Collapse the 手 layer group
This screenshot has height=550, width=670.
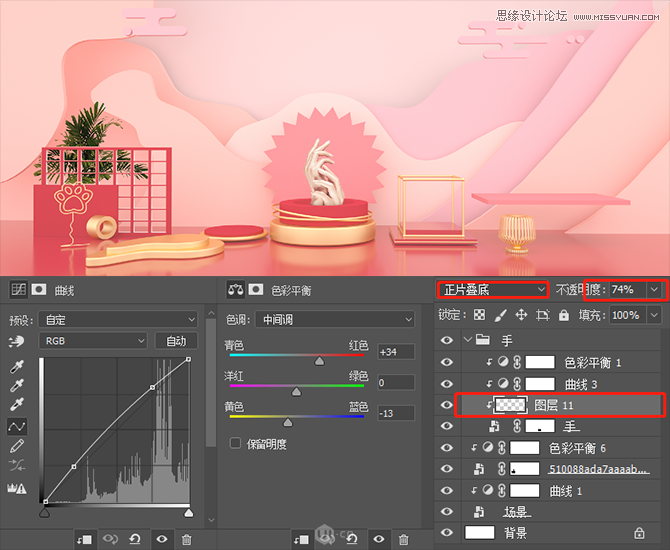[467, 340]
